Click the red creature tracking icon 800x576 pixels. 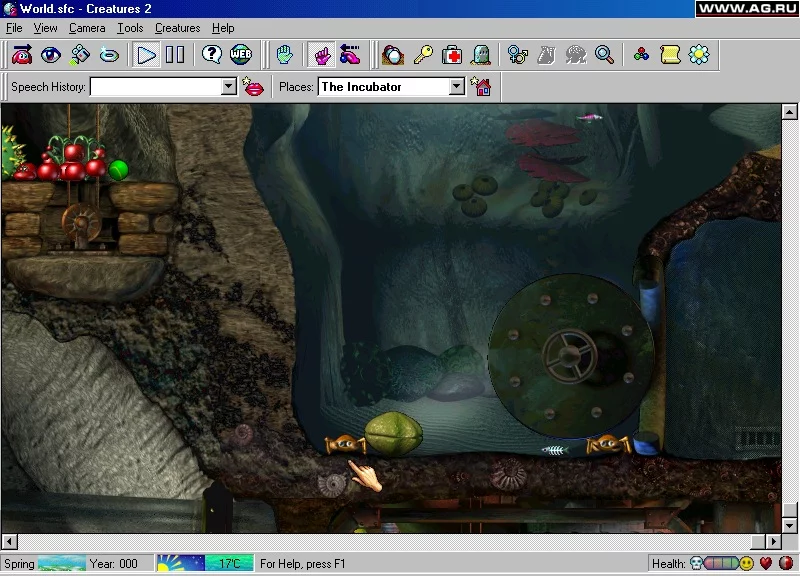tap(22, 55)
